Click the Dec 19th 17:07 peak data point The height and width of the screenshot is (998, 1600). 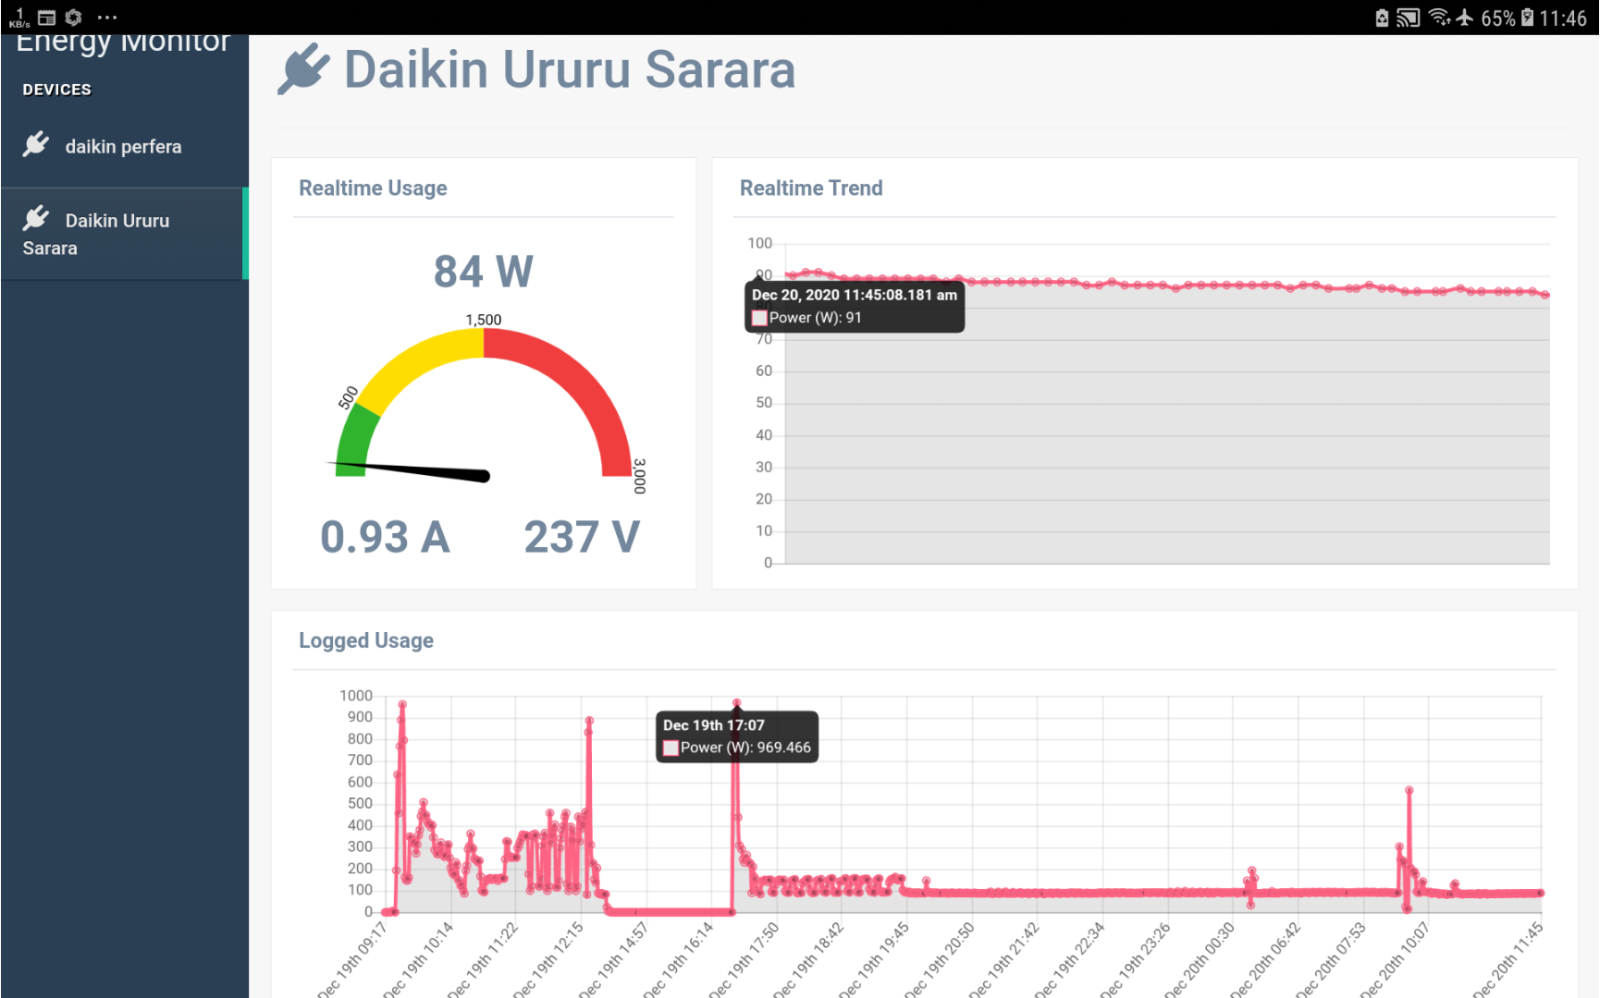click(x=737, y=703)
